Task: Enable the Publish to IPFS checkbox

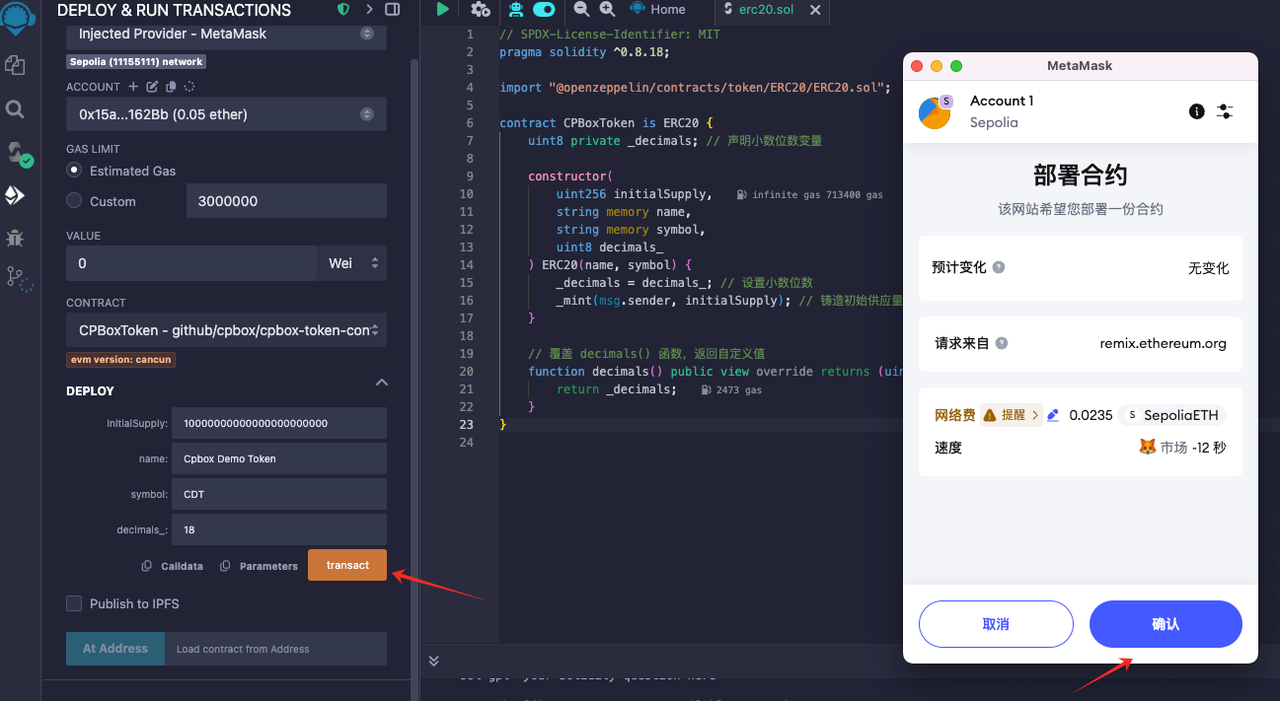Action: click(74, 603)
